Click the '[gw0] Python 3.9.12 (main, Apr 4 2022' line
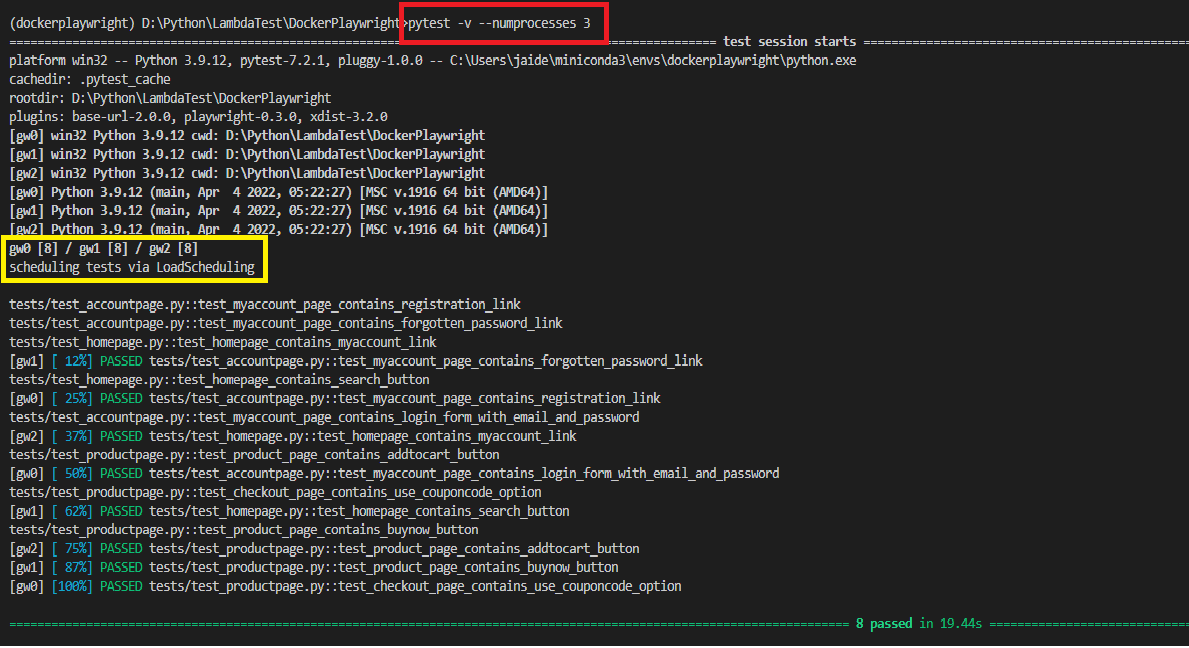The image size is (1189, 648). (x=278, y=193)
